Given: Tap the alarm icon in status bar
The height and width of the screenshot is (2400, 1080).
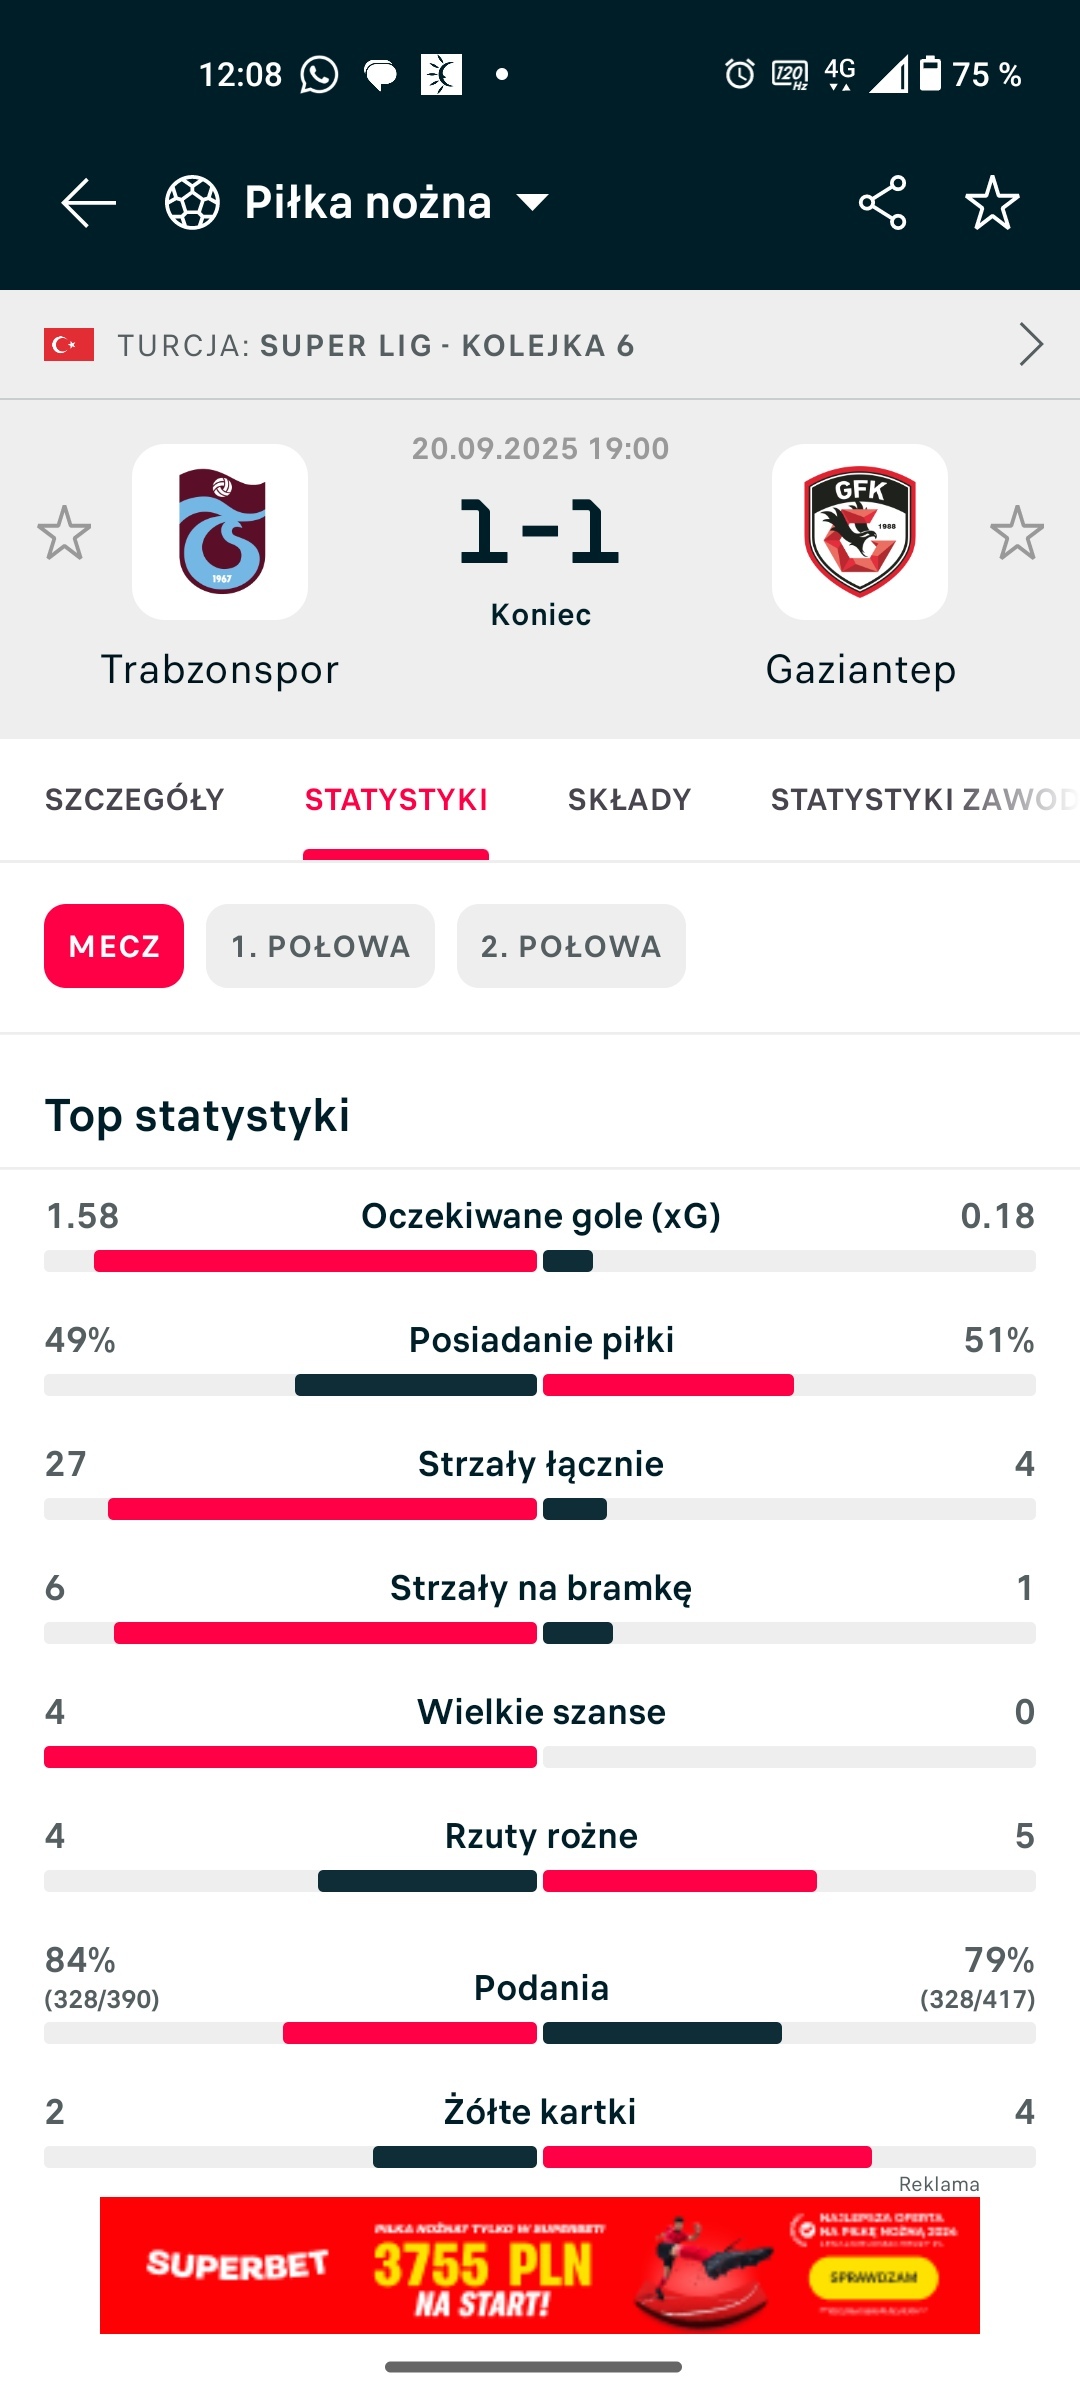Looking at the screenshot, I should click(x=740, y=74).
